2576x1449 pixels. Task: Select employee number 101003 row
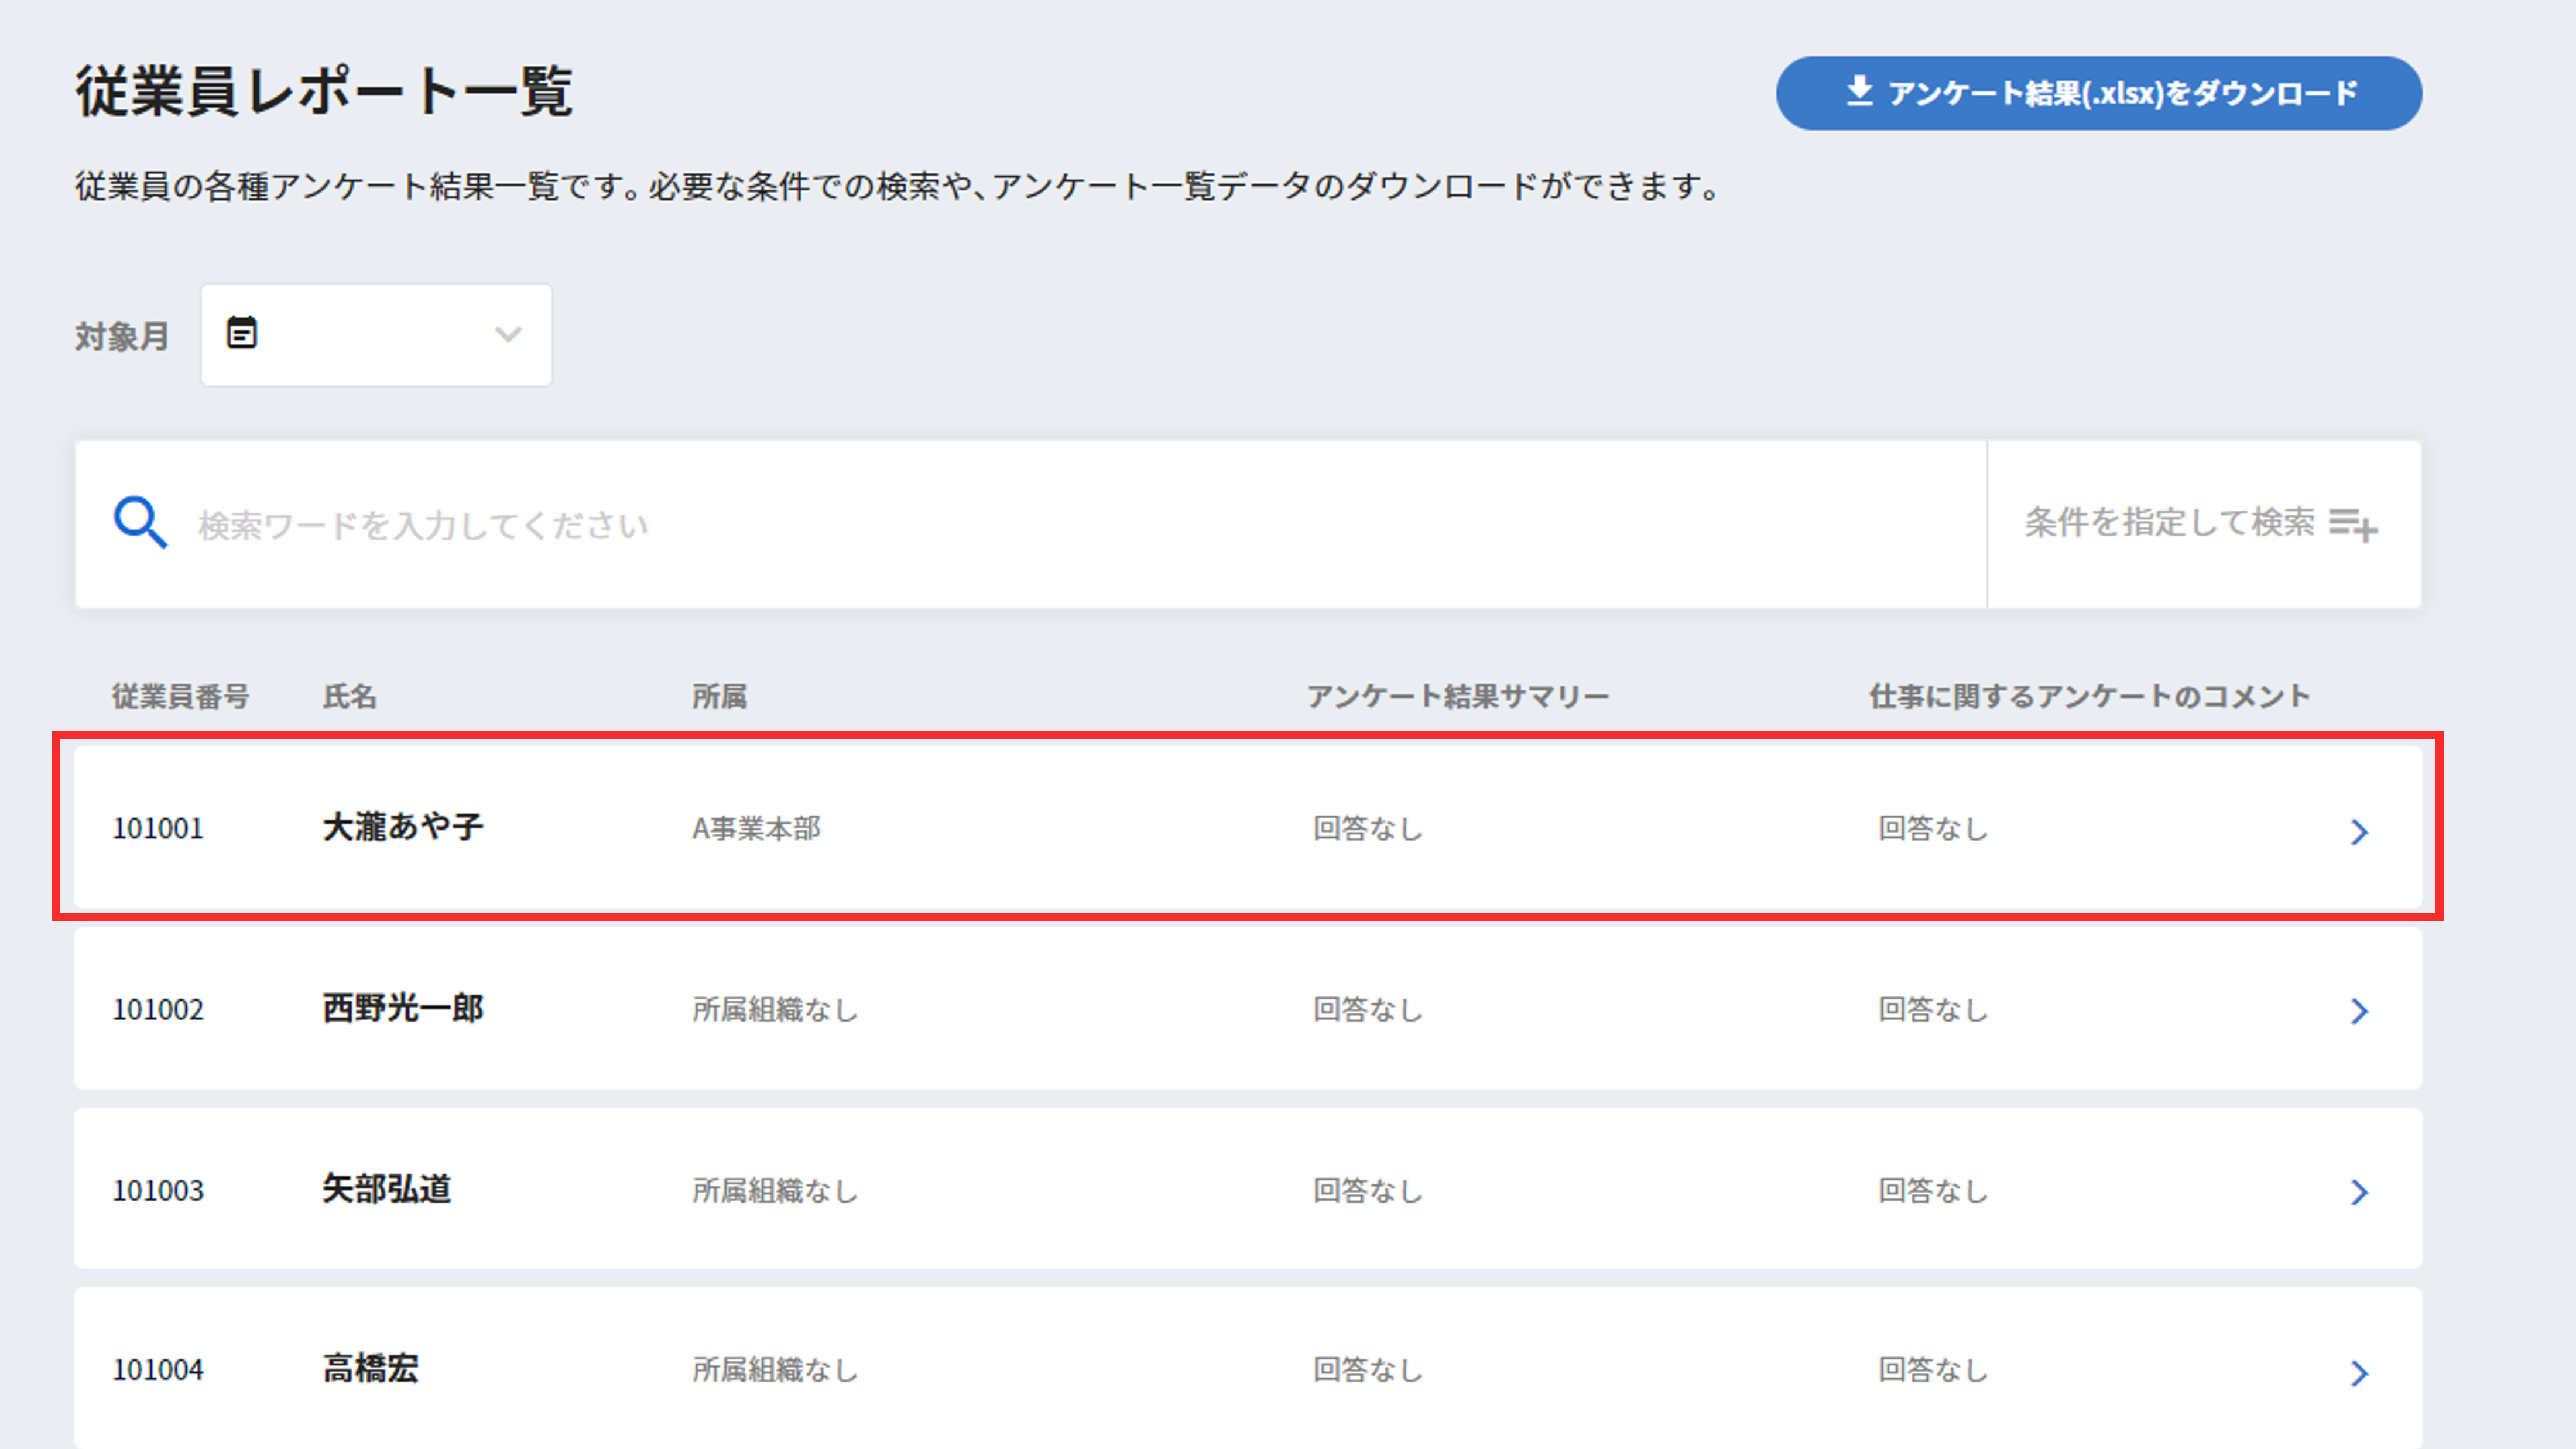(158, 1190)
